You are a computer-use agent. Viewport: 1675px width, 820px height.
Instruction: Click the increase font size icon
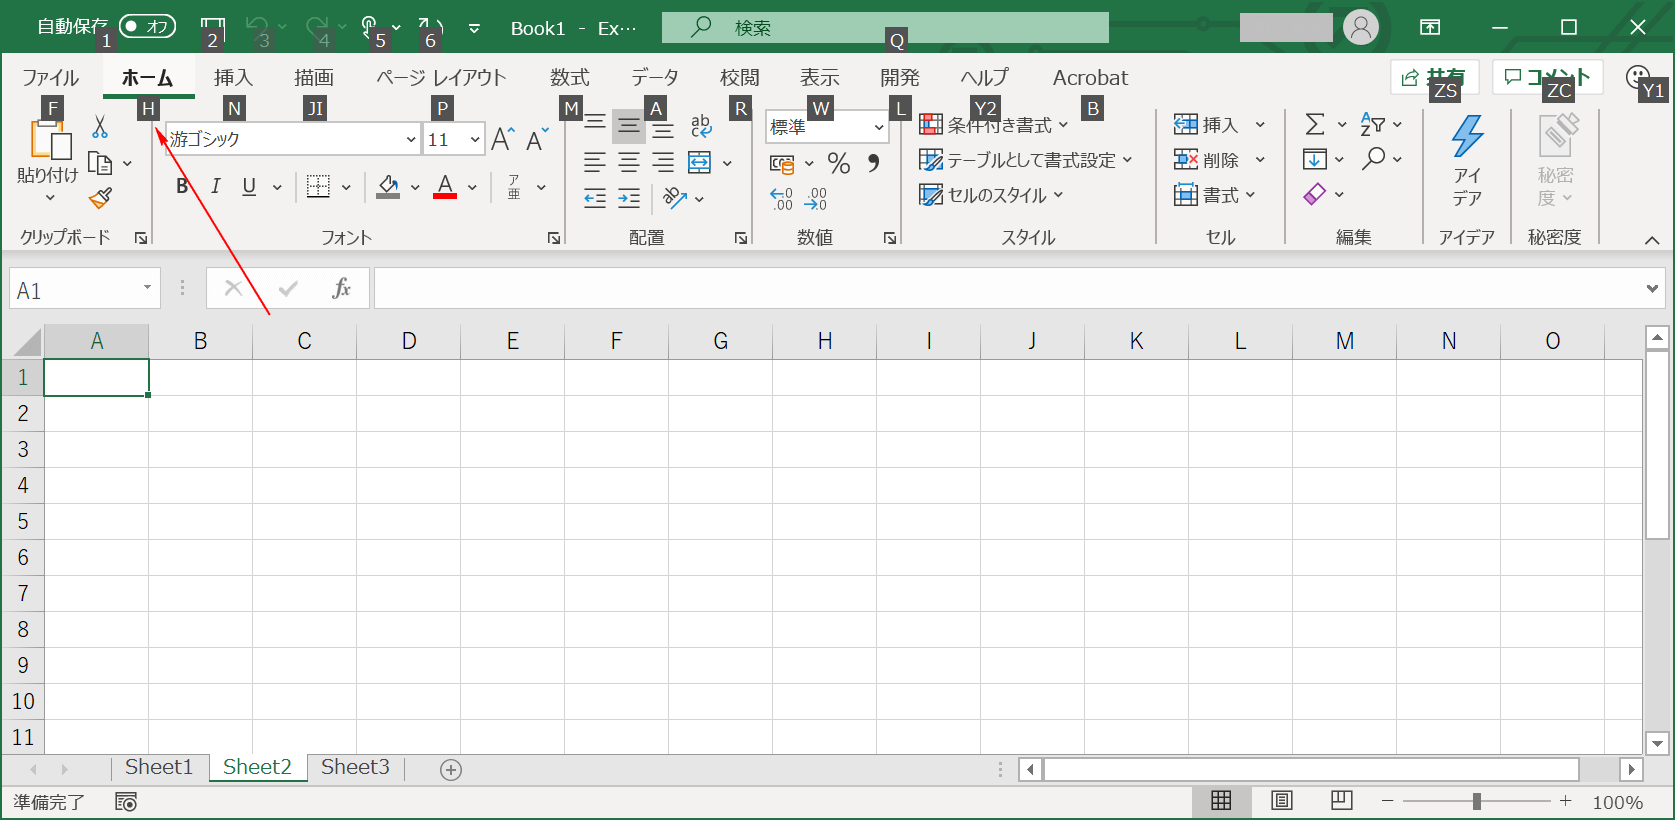(x=503, y=140)
